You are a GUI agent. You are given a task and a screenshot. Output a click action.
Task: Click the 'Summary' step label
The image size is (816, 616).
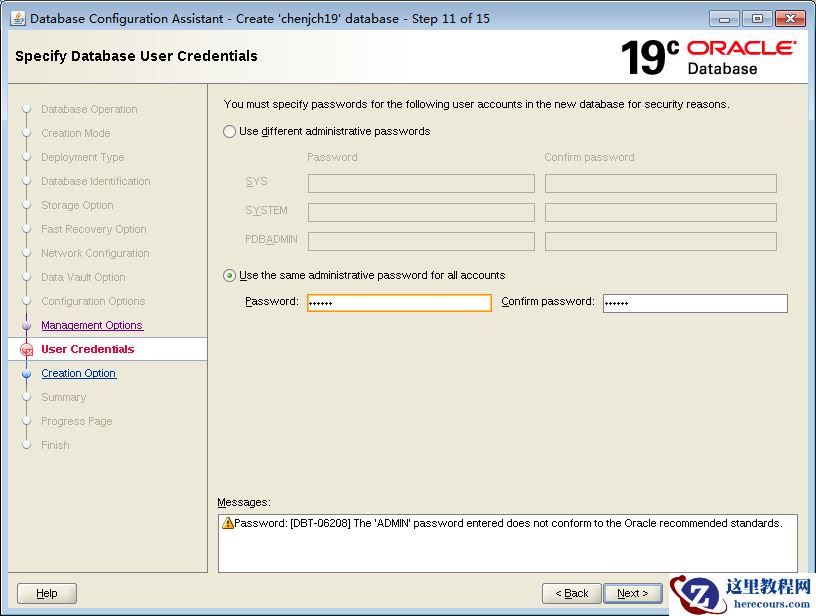(63, 397)
